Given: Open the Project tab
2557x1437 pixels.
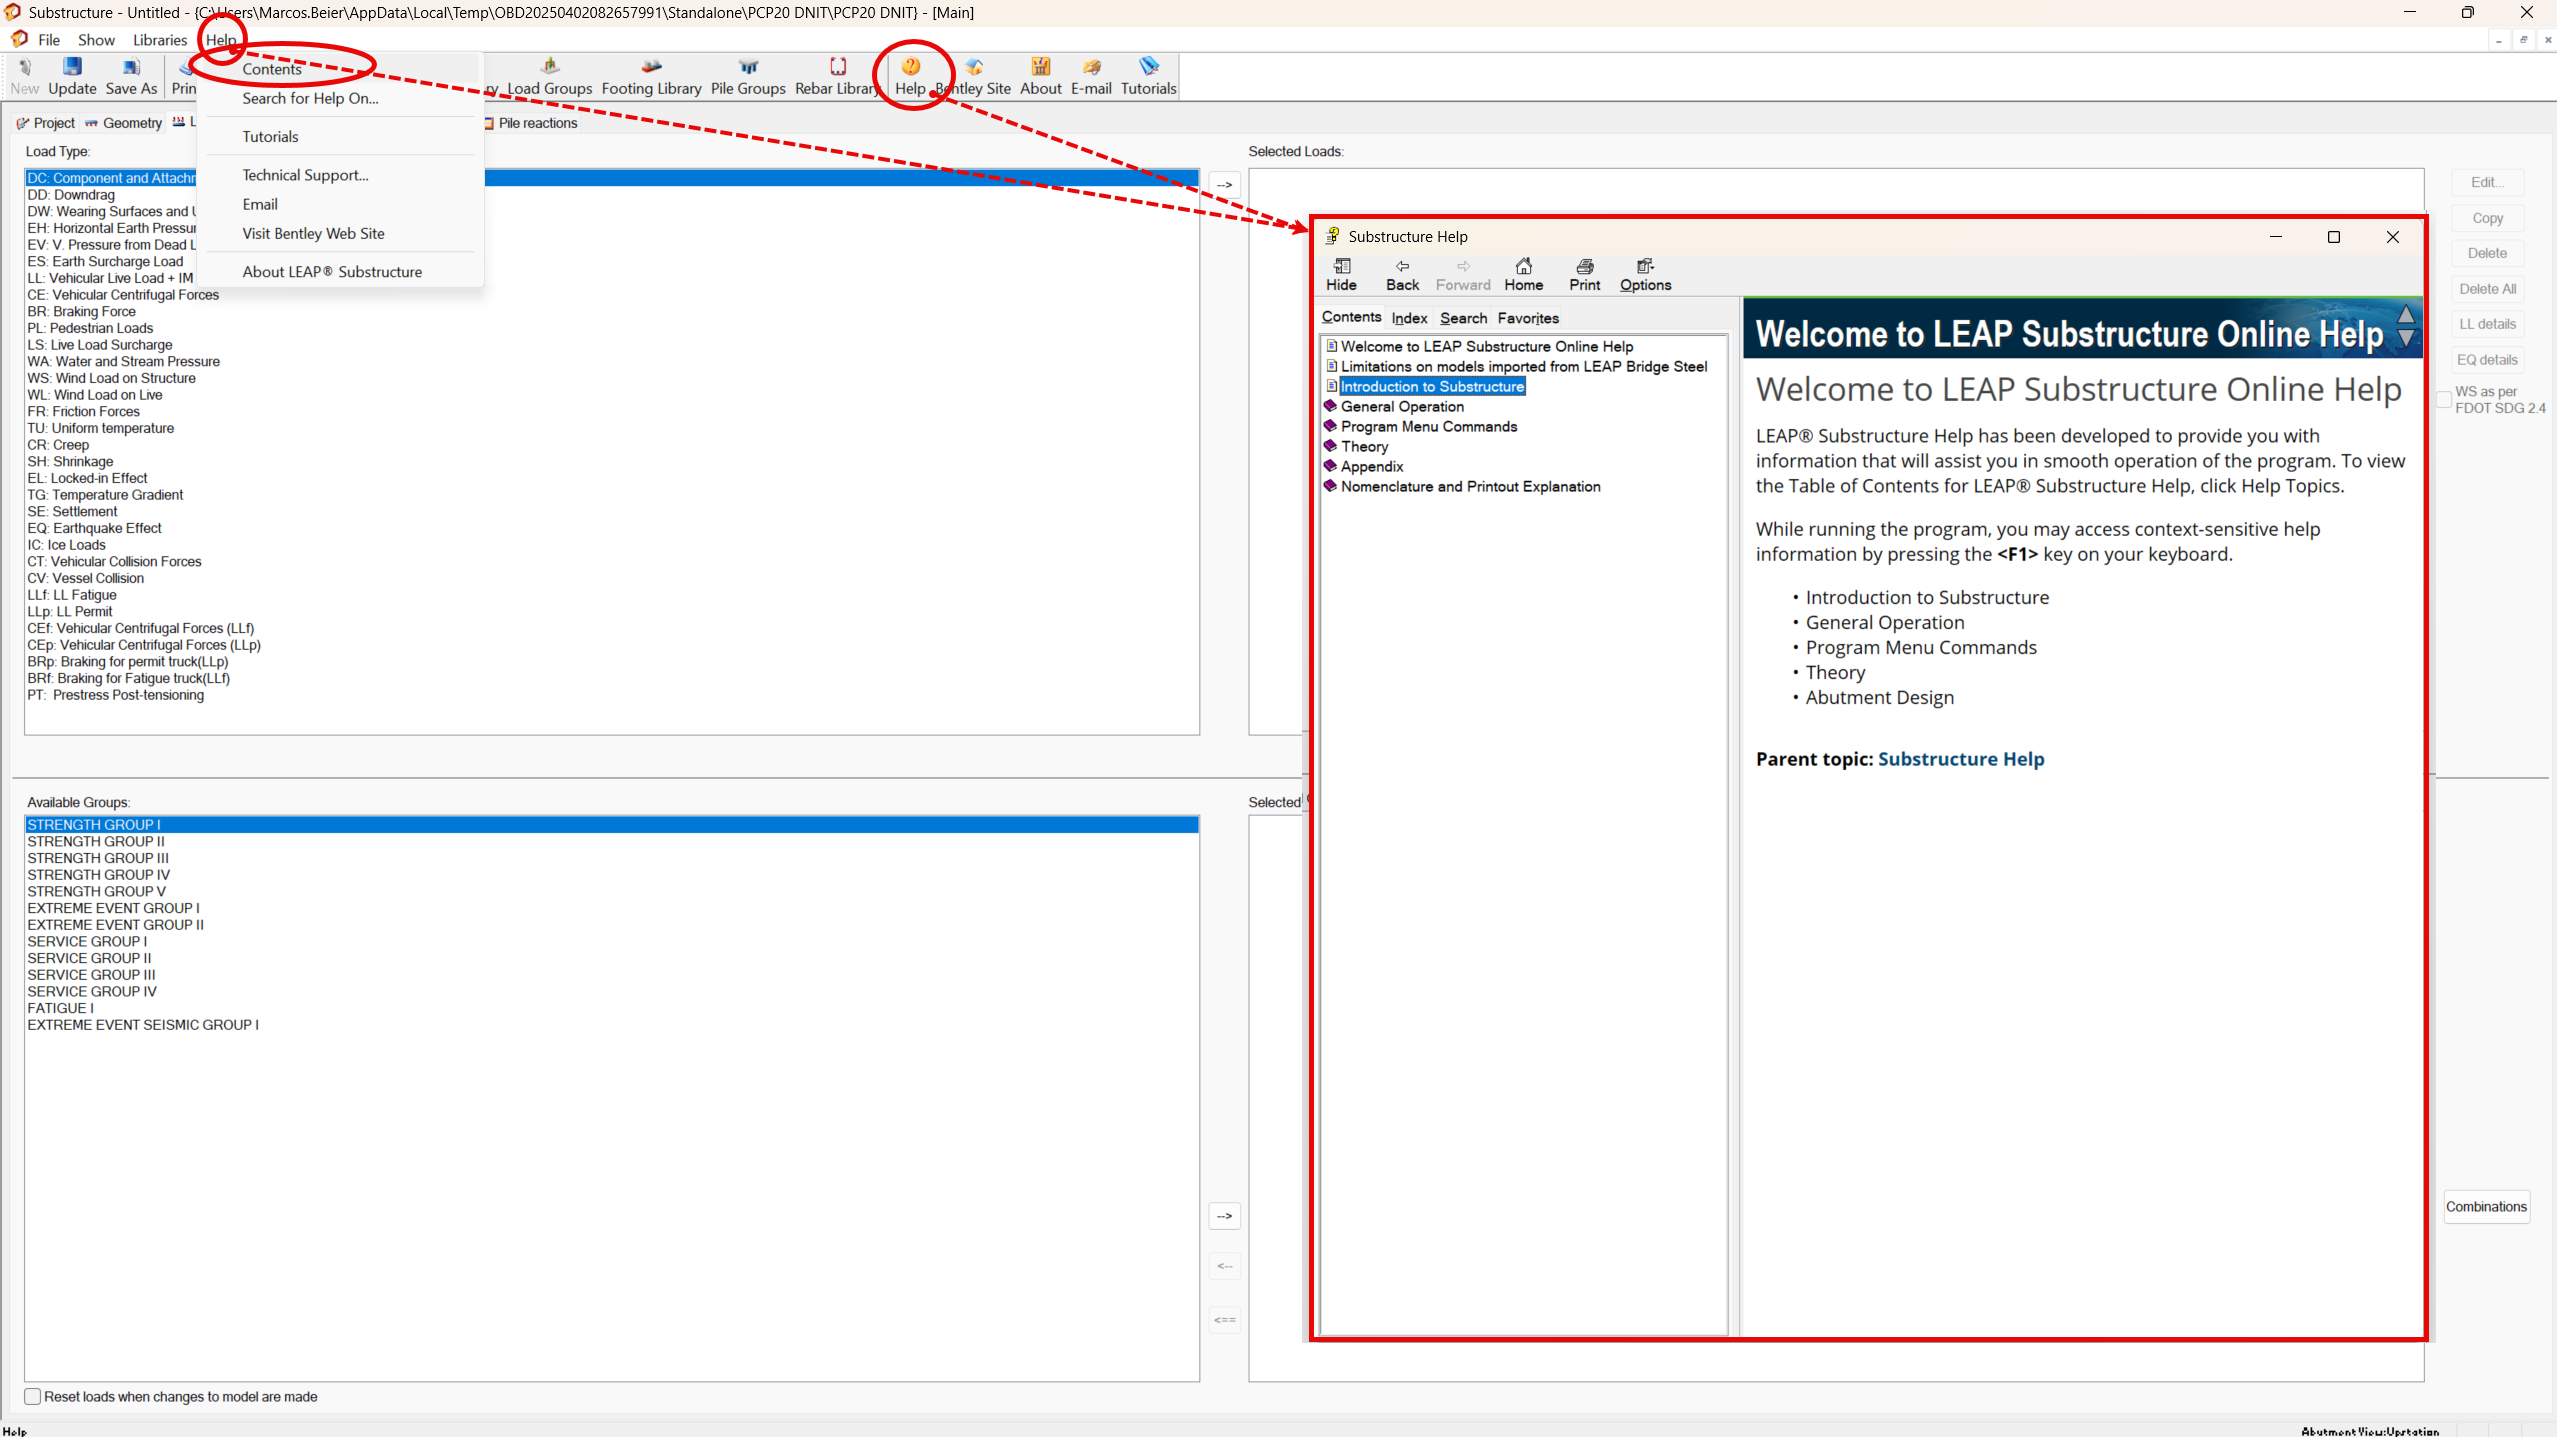Looking at the screenshot, I should [x=46, y=123].
